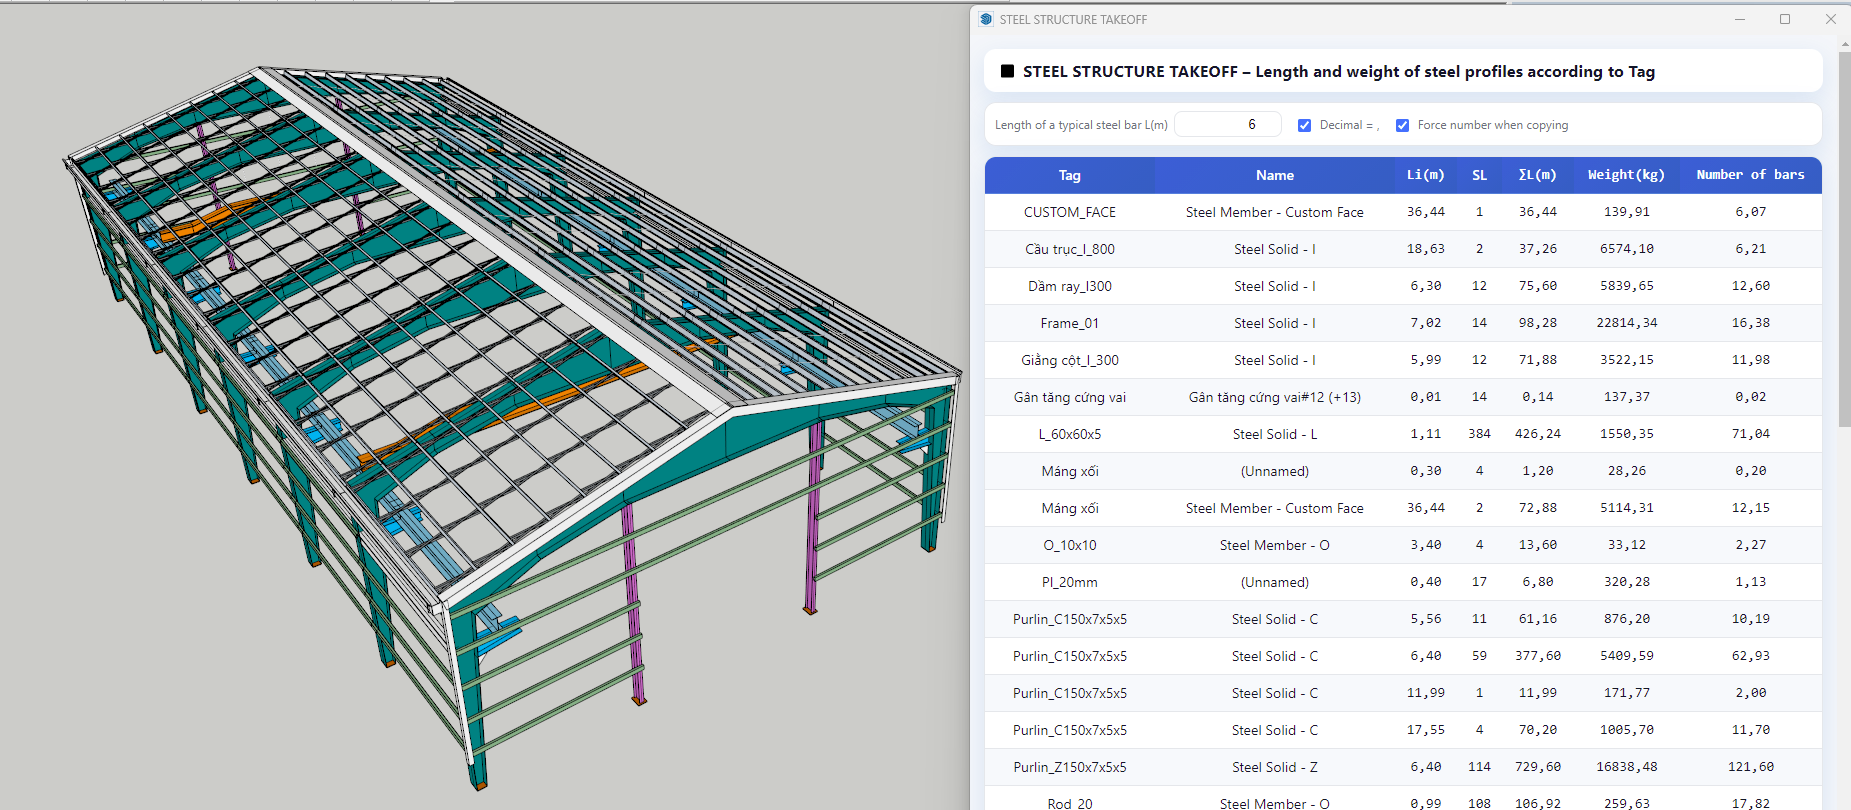Select the Frame_01 row in the table
The image size is (1851, 810).
[1070, 323]
